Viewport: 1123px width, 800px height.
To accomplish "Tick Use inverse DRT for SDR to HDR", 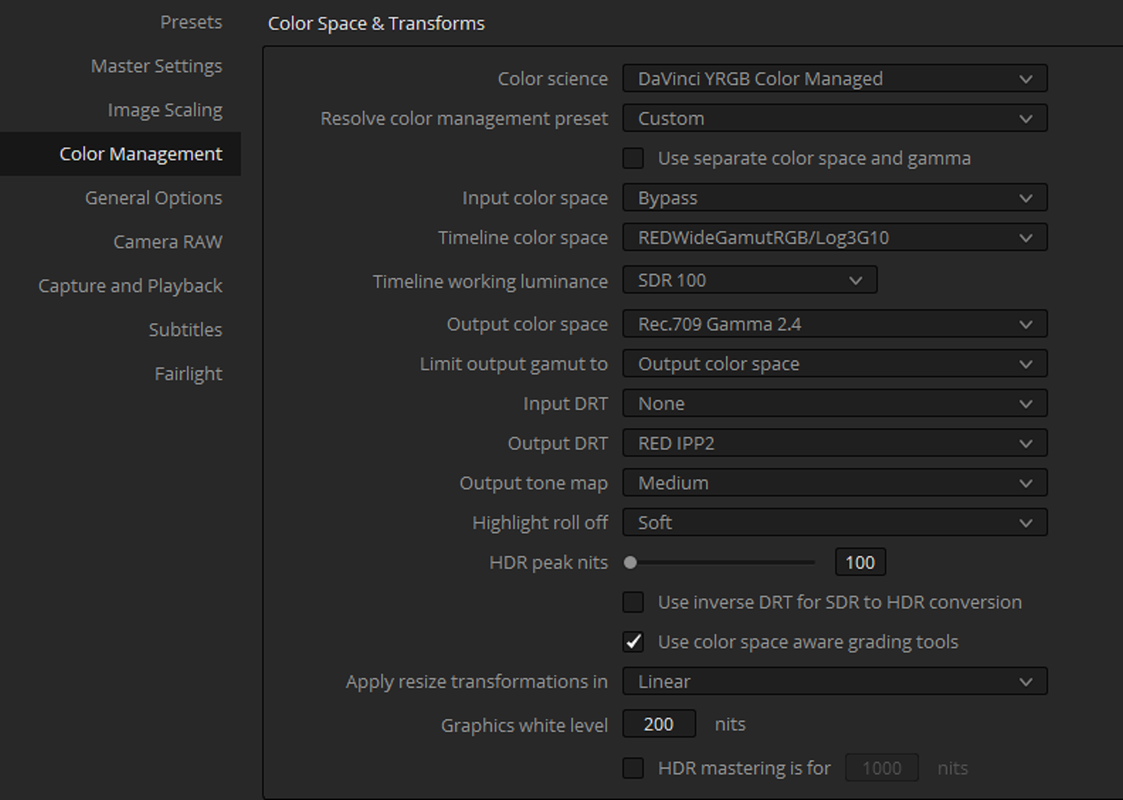I will coord(633,602).
